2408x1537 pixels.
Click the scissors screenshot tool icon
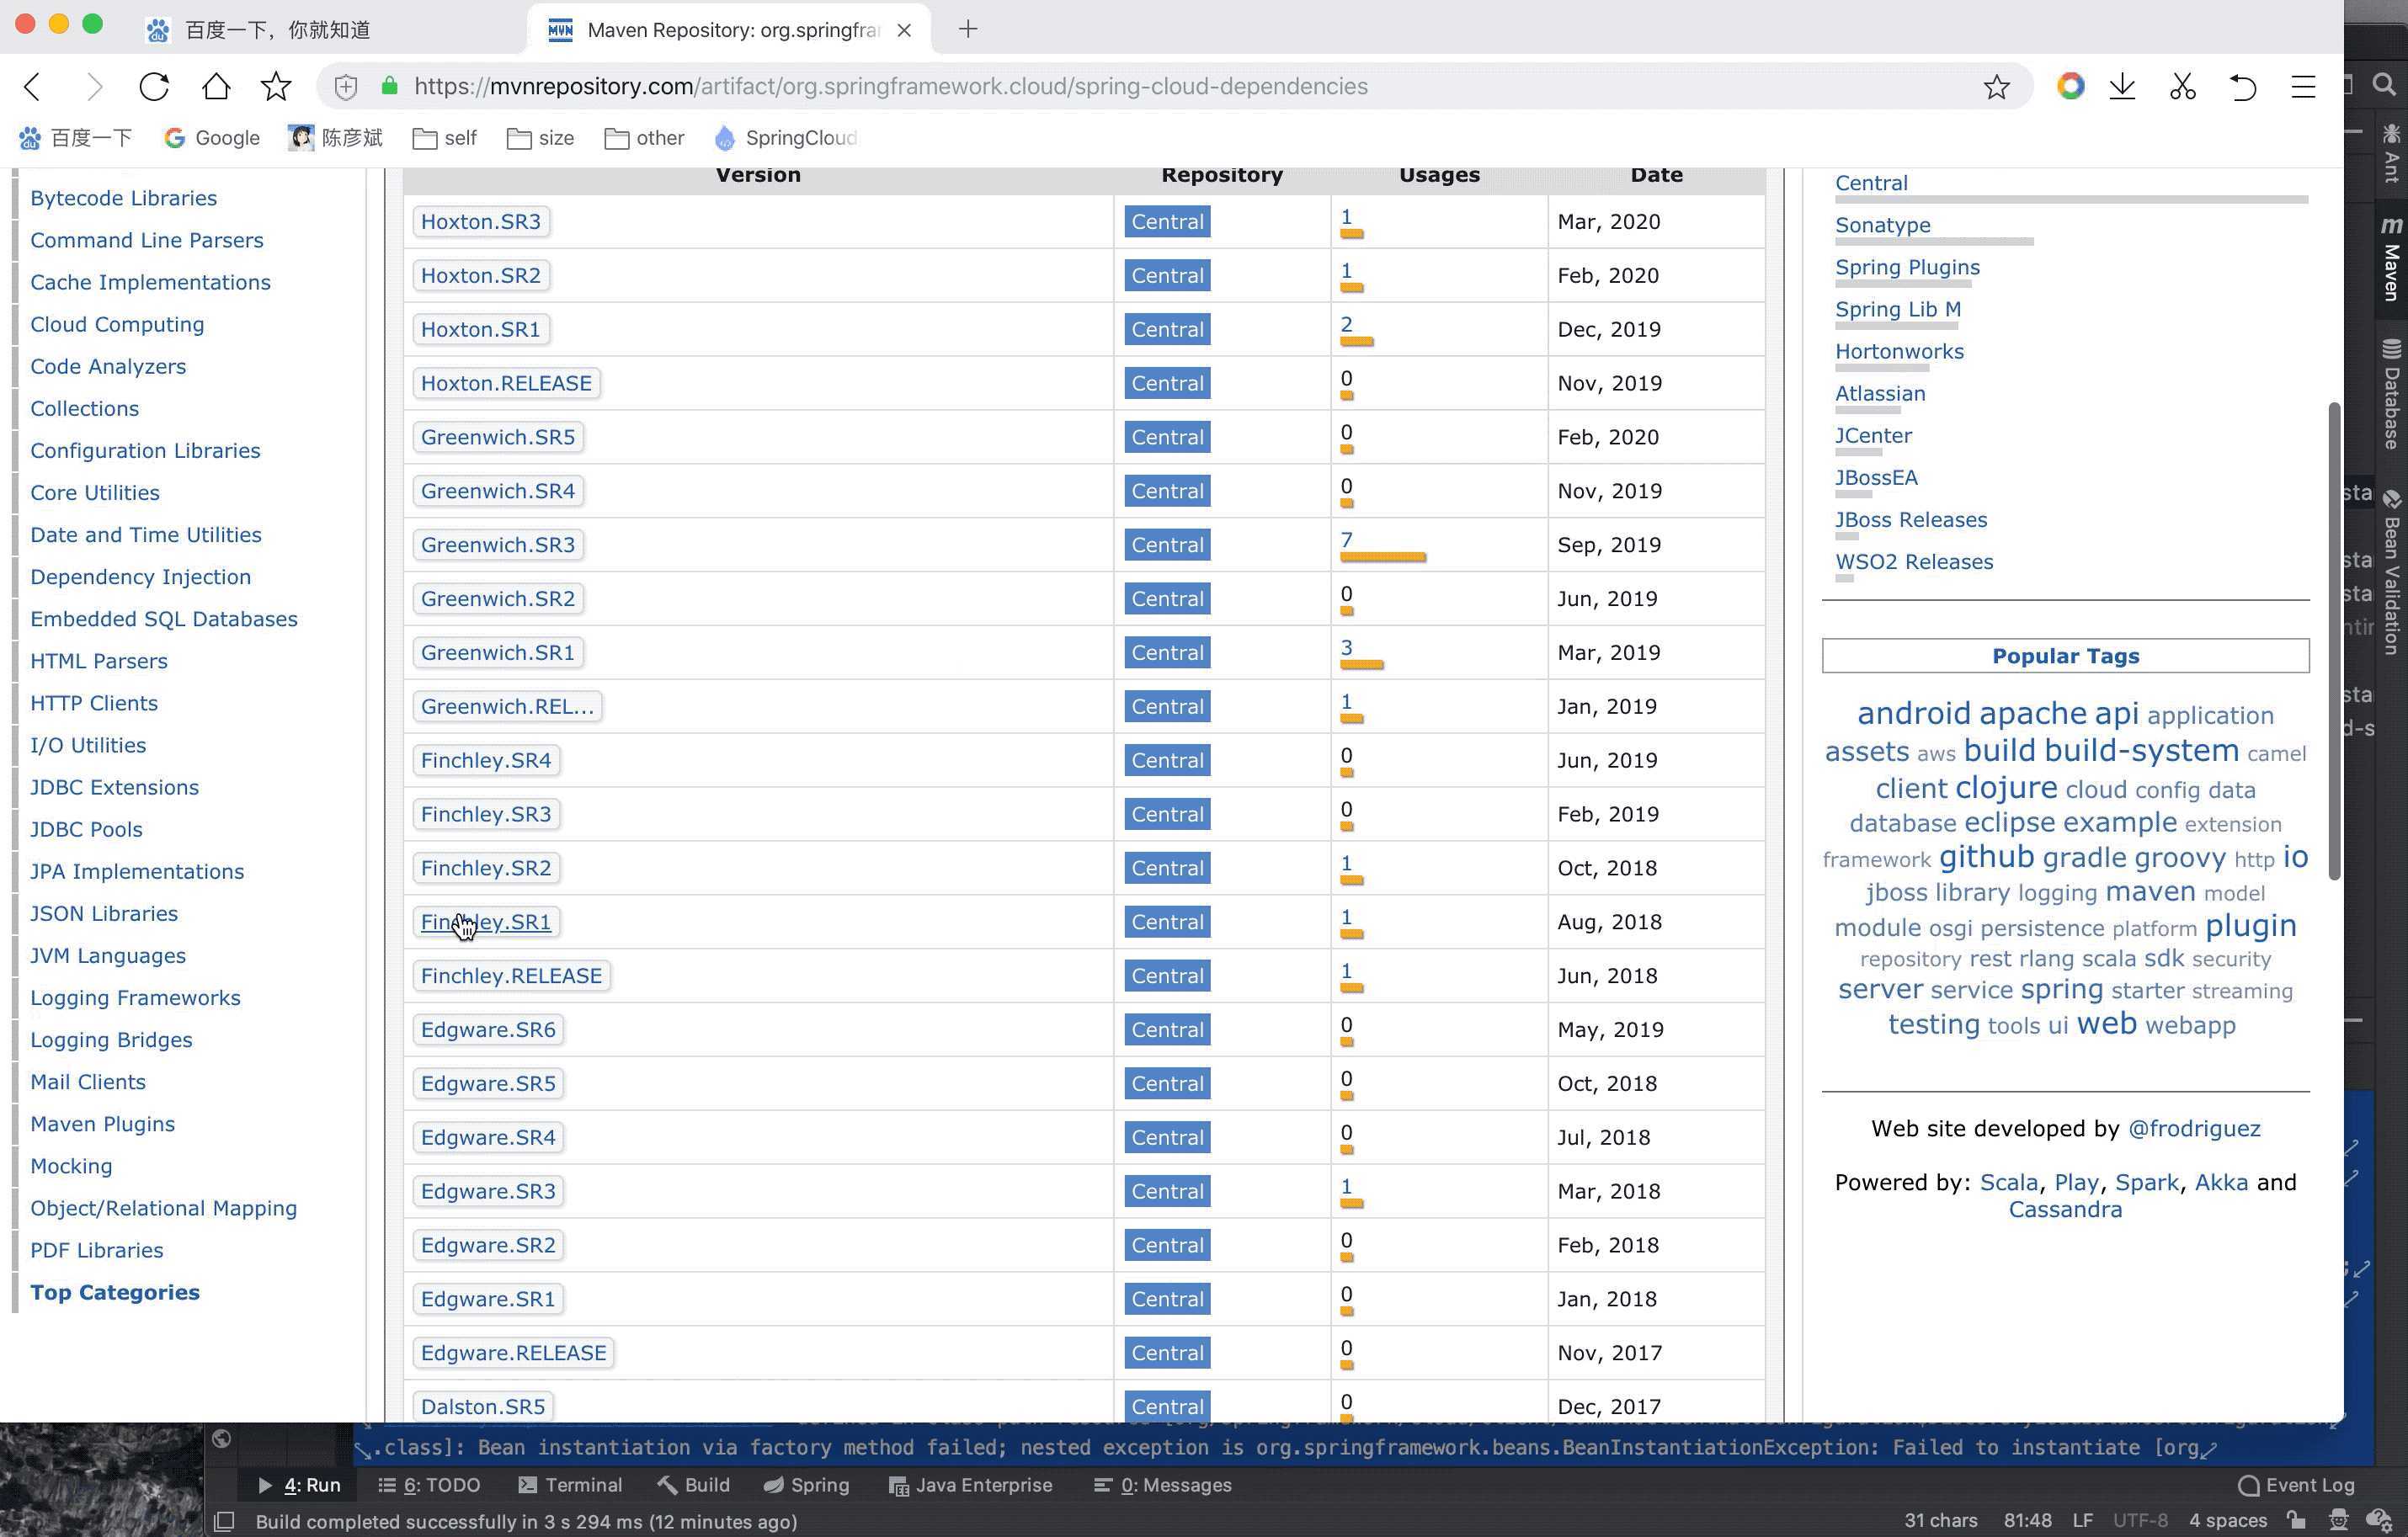[x=2183, y=87]
